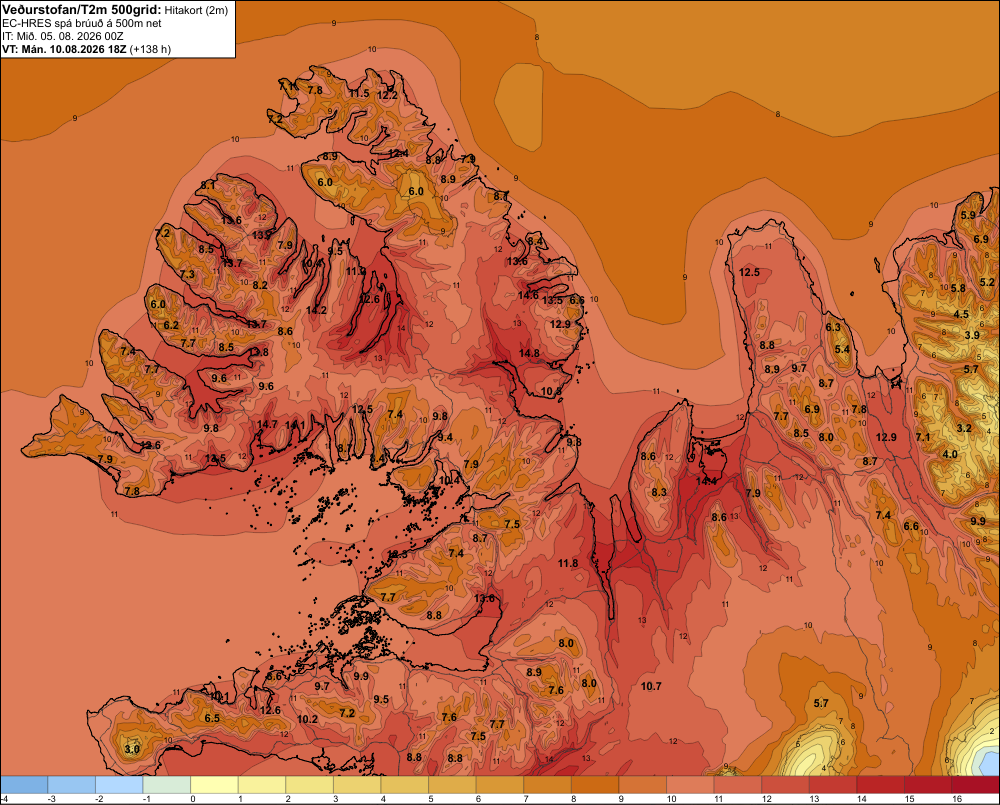The image size is (1000, 805).
Task: Click the '3.0' temperature value on the map
Action: point(132,749)
